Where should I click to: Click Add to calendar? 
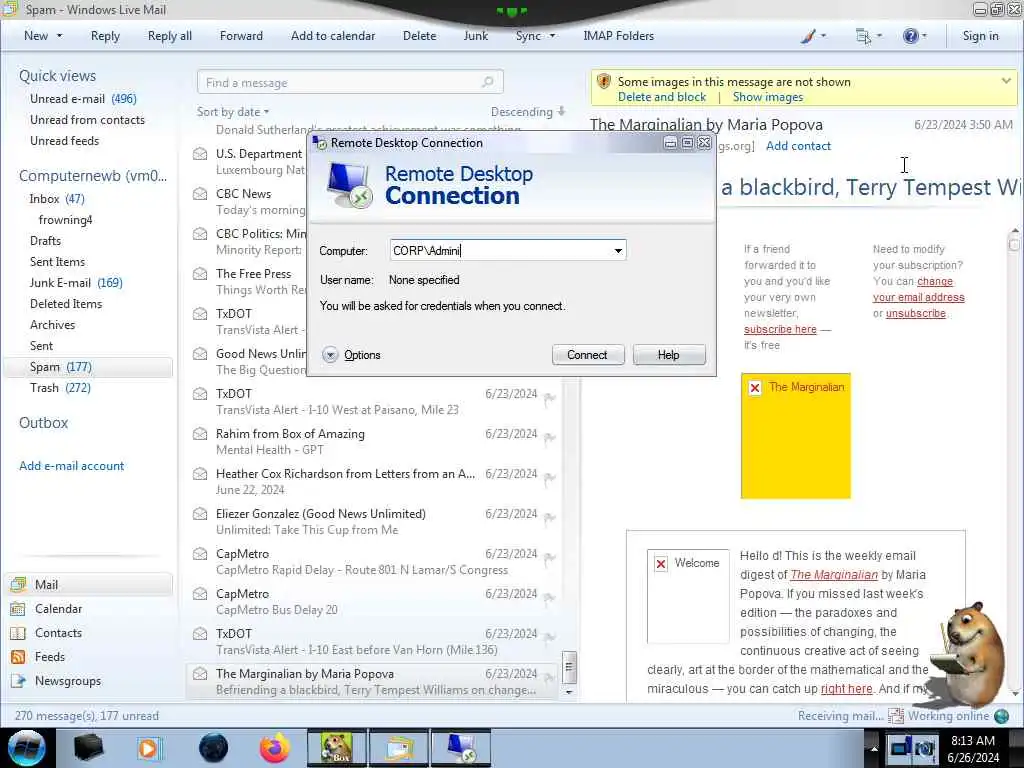point(333,36)
